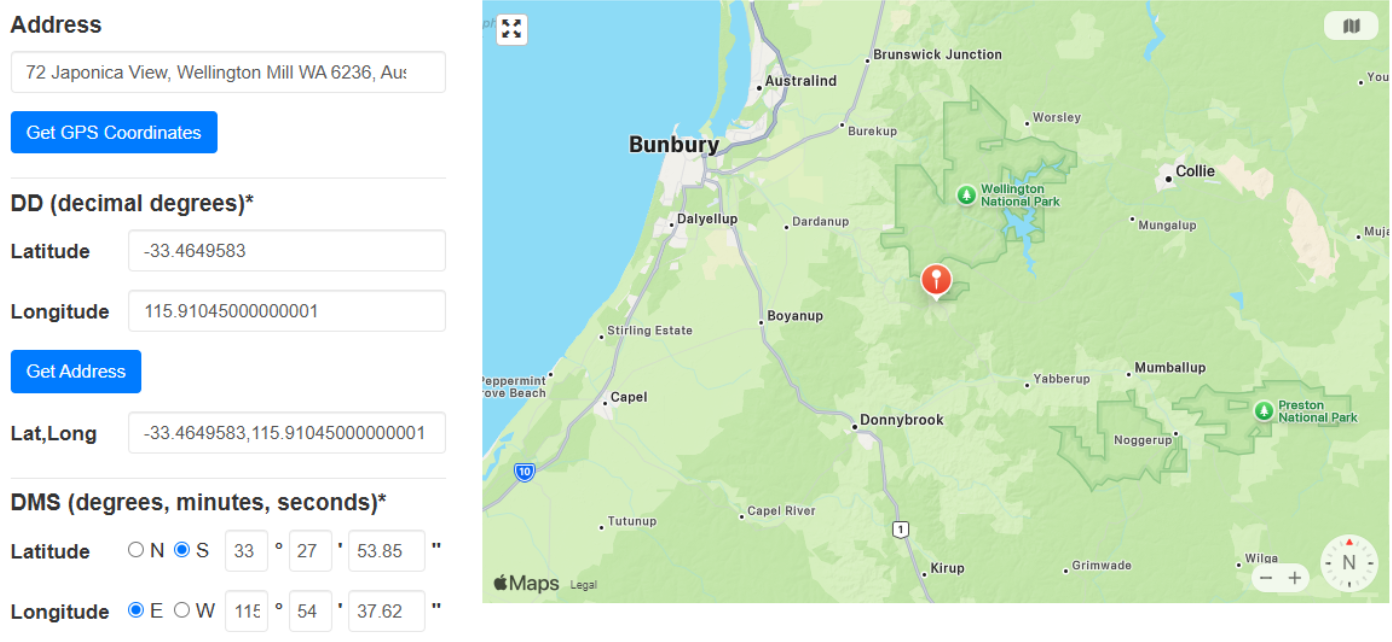This screenshot has height=642, width=1392.
Task: Select S for latitude hemisphere
Action: tap(182, 549)
